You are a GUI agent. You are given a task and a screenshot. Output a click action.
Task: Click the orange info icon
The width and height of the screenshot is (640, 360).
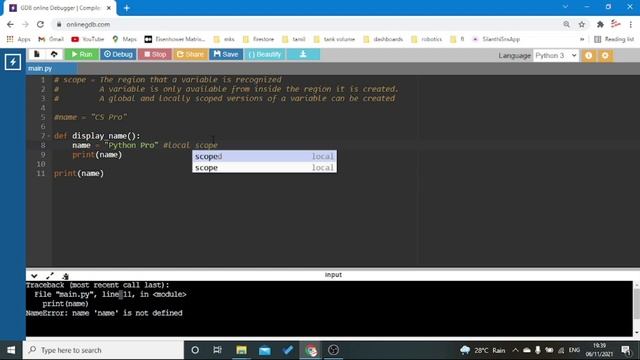589,56
